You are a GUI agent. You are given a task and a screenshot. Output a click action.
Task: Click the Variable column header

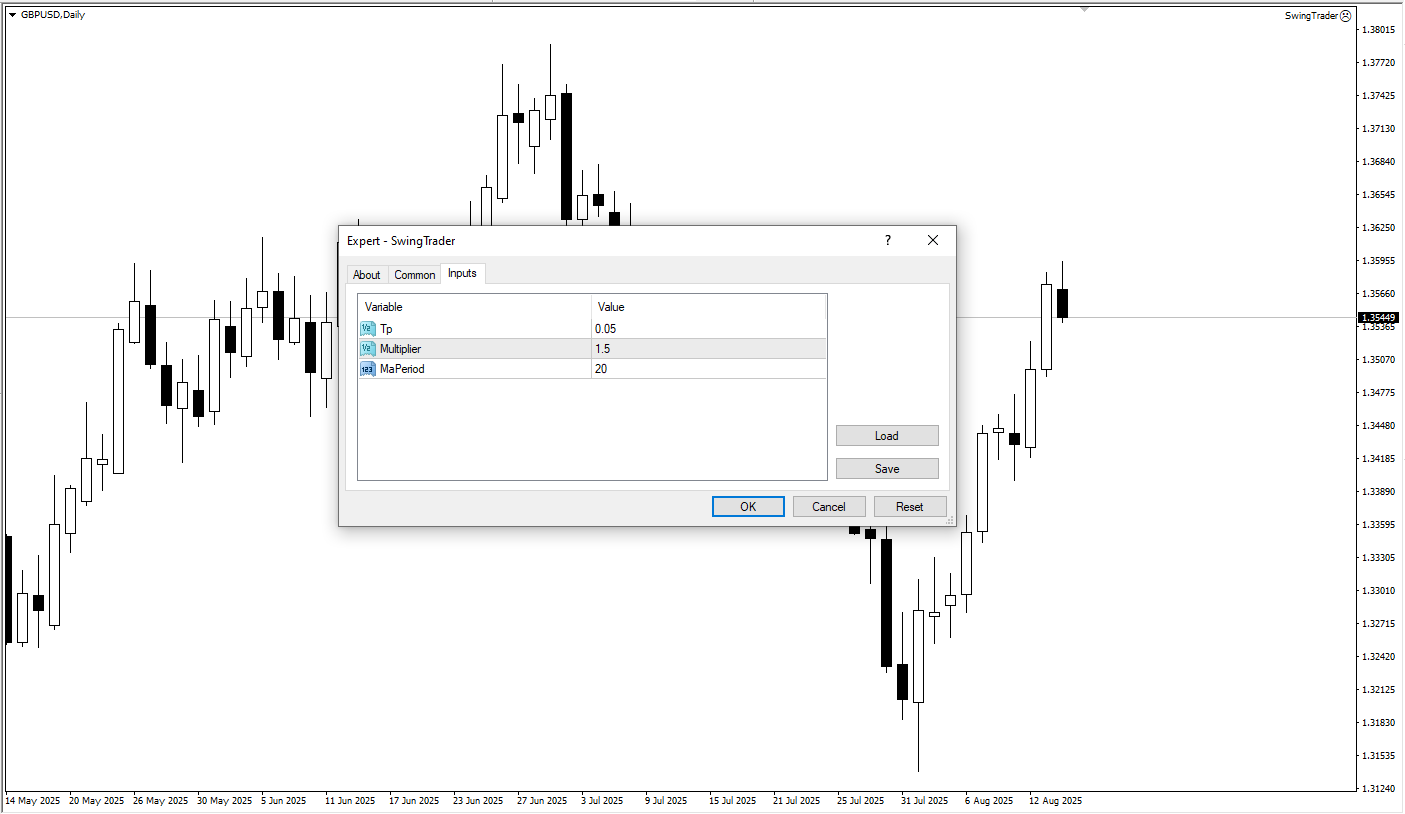pyautogui.click(x=474, y=307)
